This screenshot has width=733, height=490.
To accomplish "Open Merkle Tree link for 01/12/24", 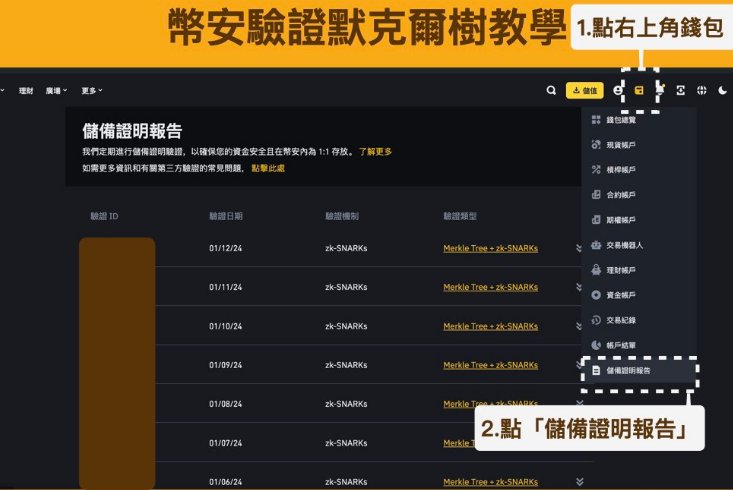I will (x=490, y=248).
